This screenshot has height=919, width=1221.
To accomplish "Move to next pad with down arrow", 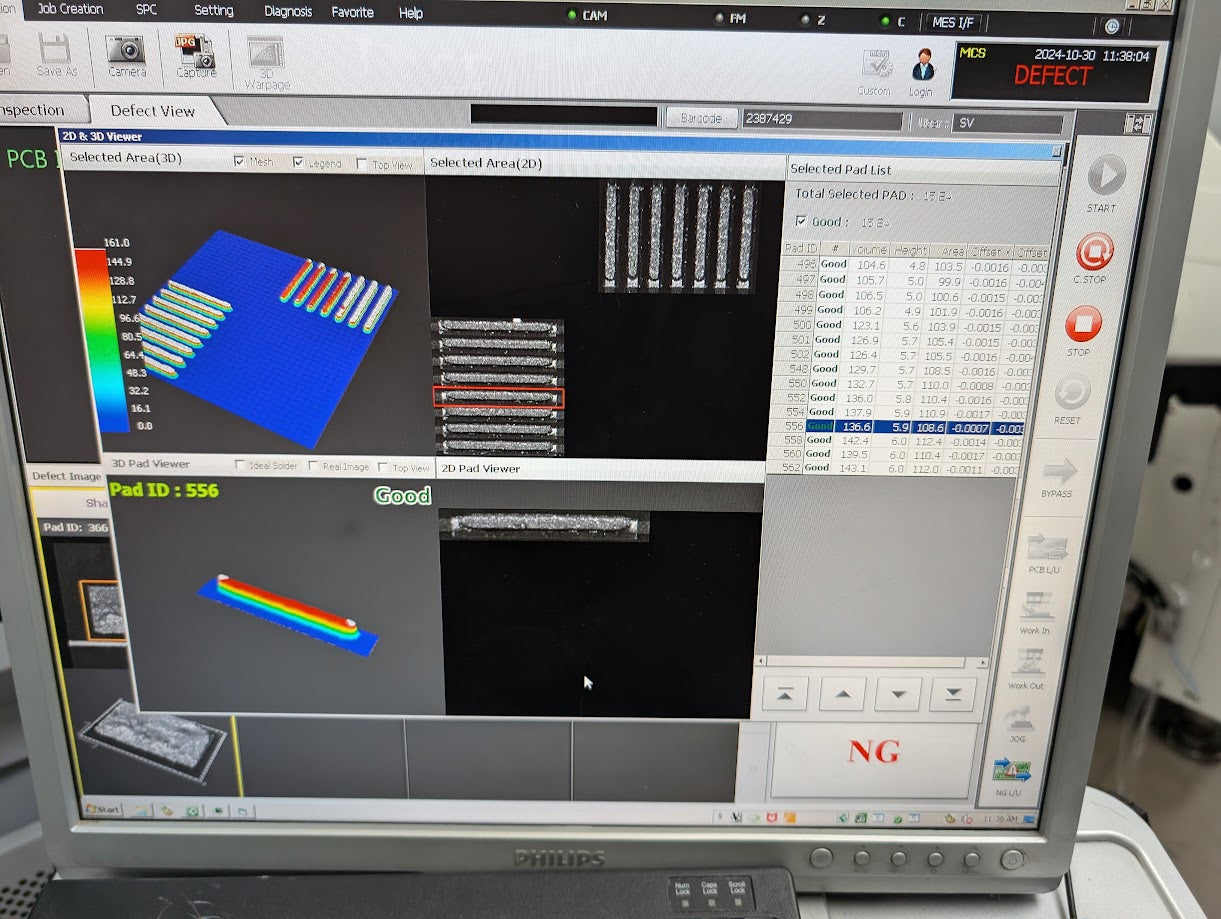I will [897, 693].
